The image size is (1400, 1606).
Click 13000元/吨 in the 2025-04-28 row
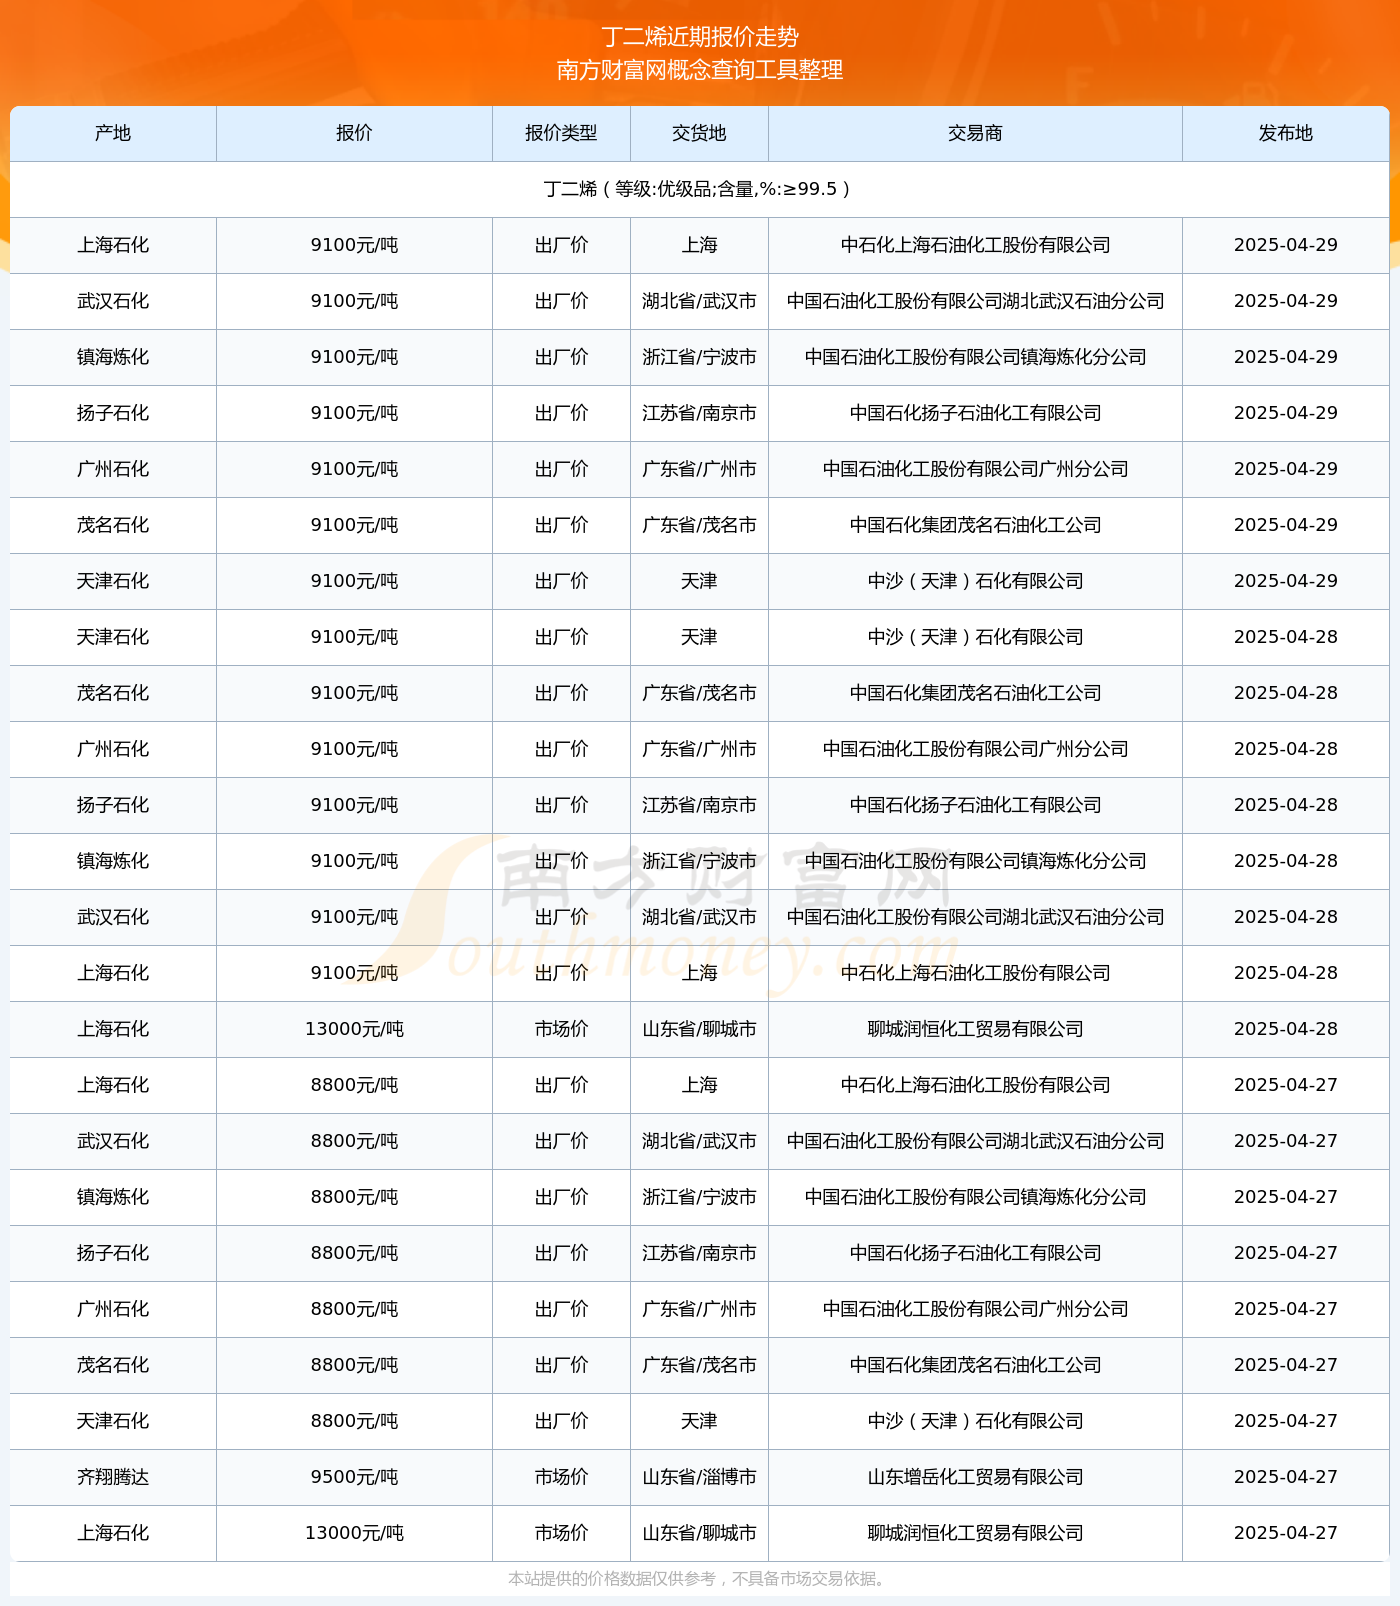click(x=354, y=1029)
